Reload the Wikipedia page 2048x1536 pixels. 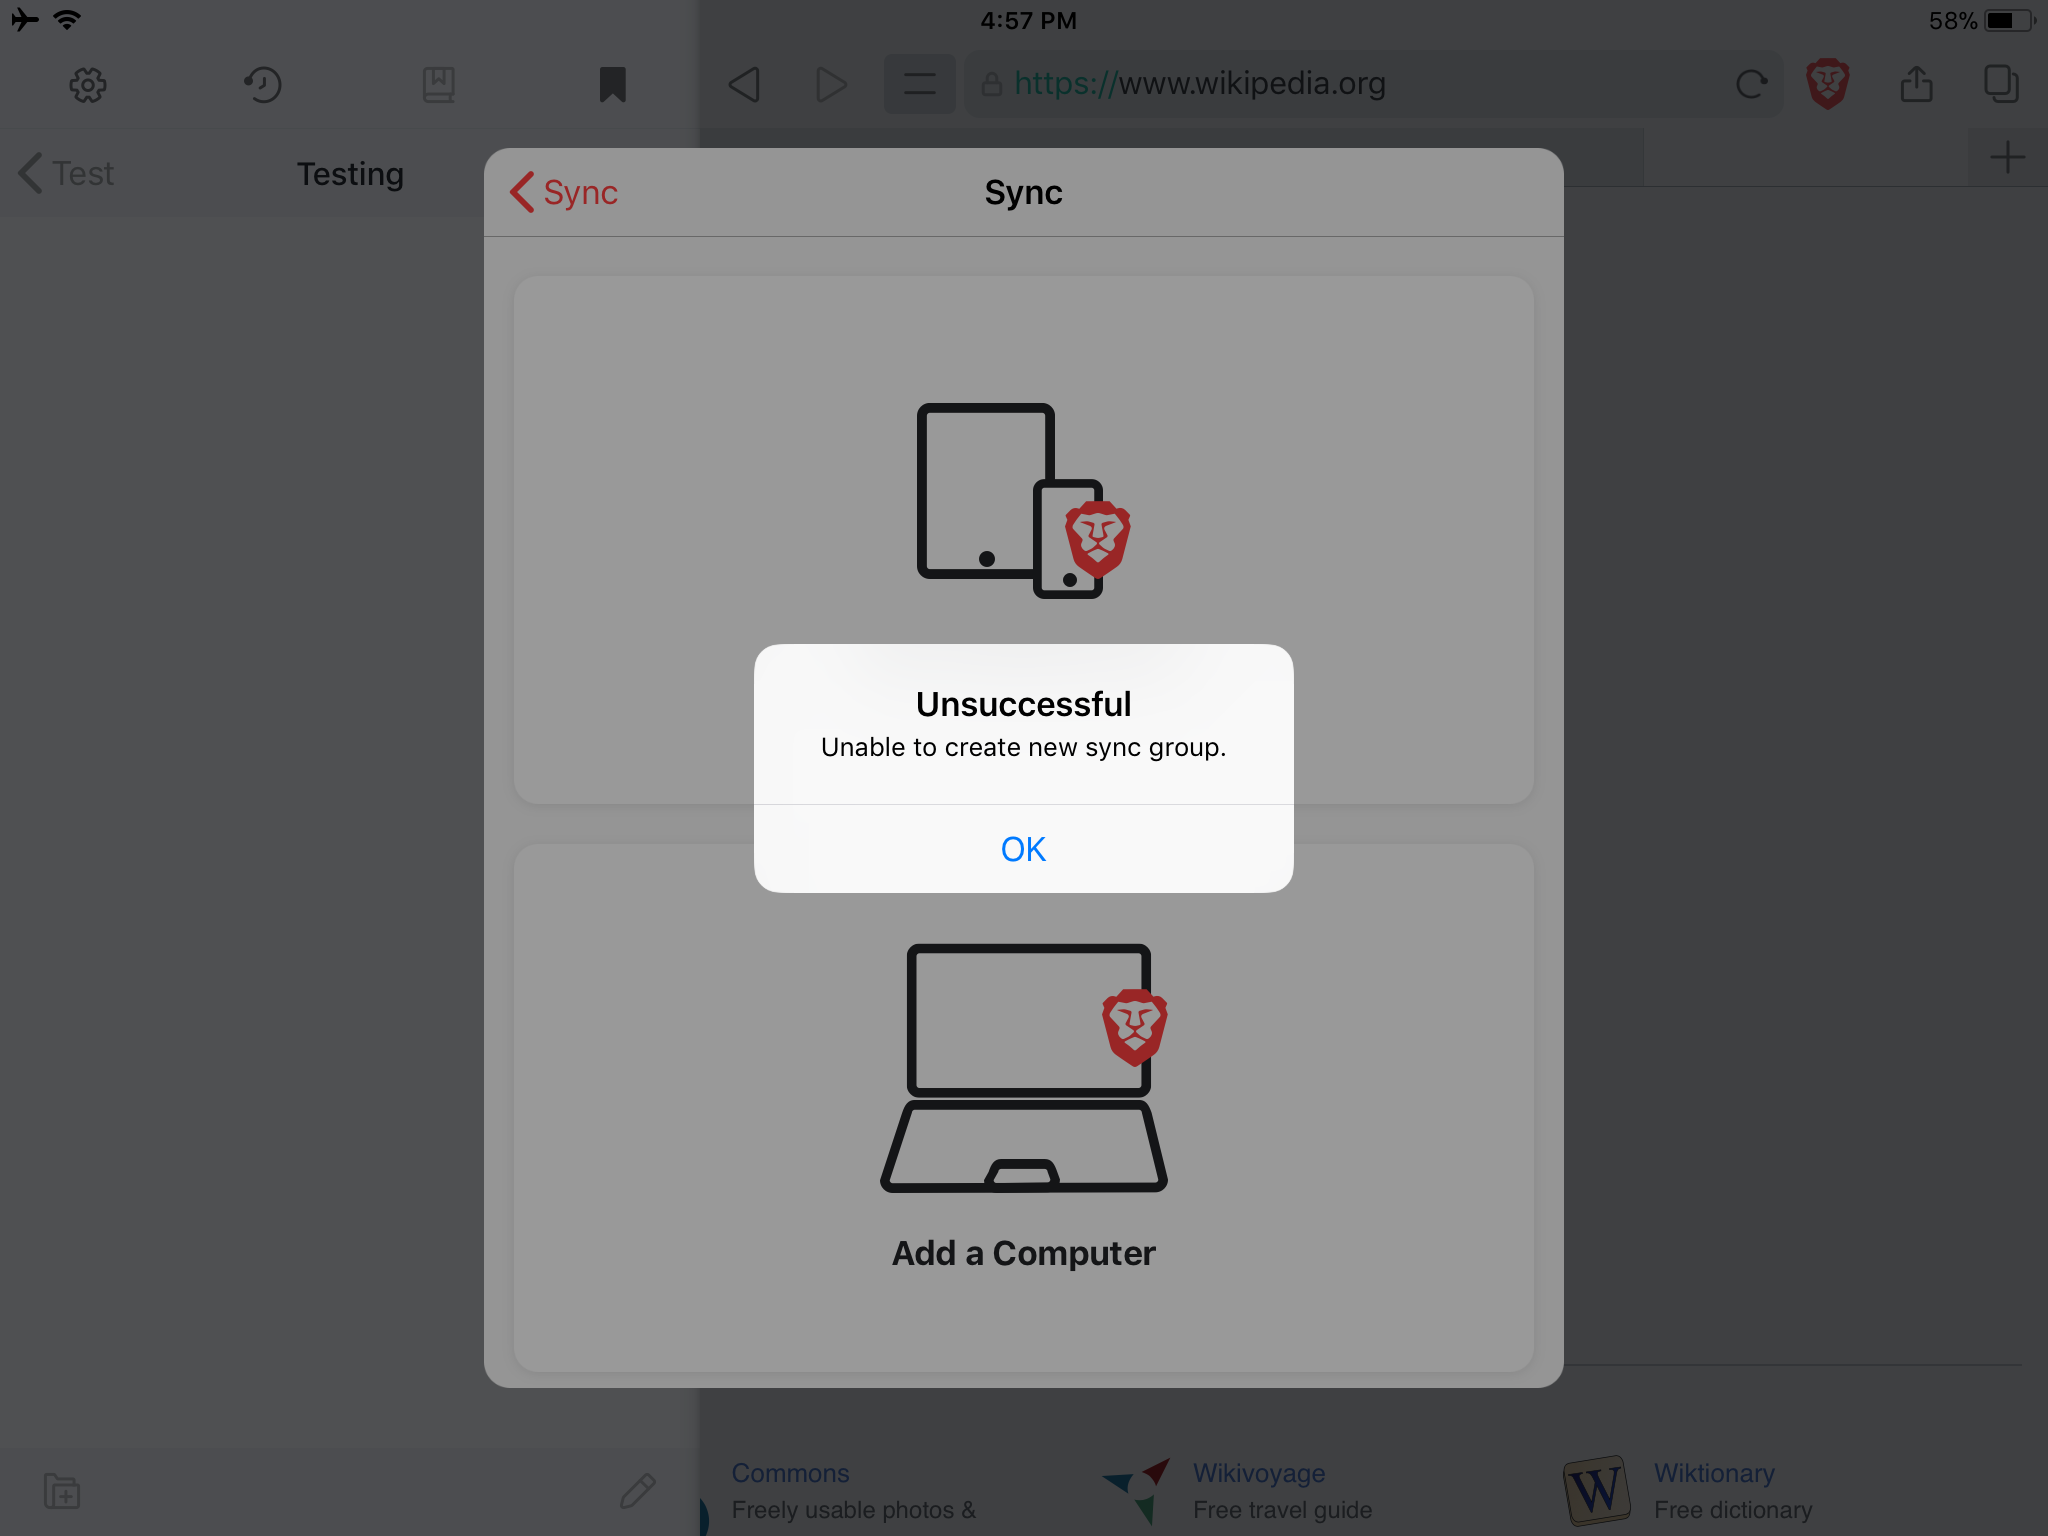click(1751, 85)
